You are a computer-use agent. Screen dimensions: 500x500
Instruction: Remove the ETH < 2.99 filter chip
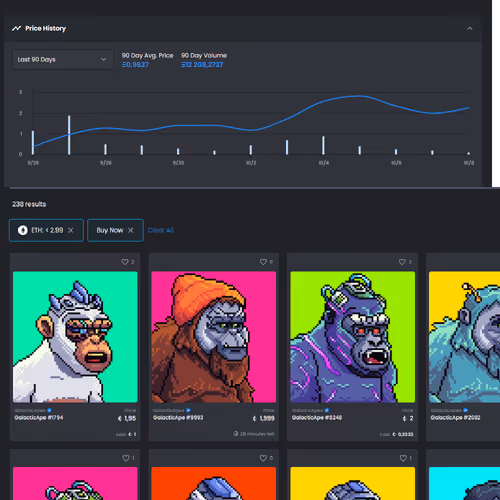tap(71, 230)
